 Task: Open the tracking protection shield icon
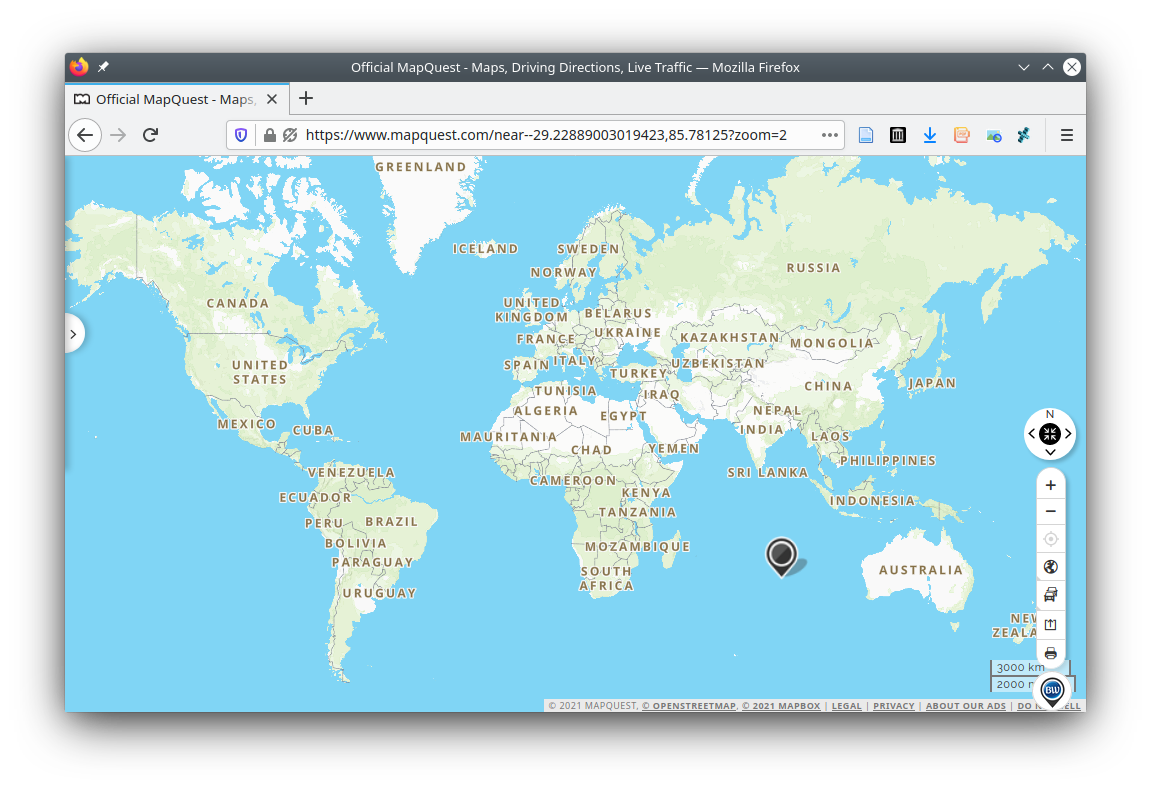pyautogui.click(x=241, y=135)
